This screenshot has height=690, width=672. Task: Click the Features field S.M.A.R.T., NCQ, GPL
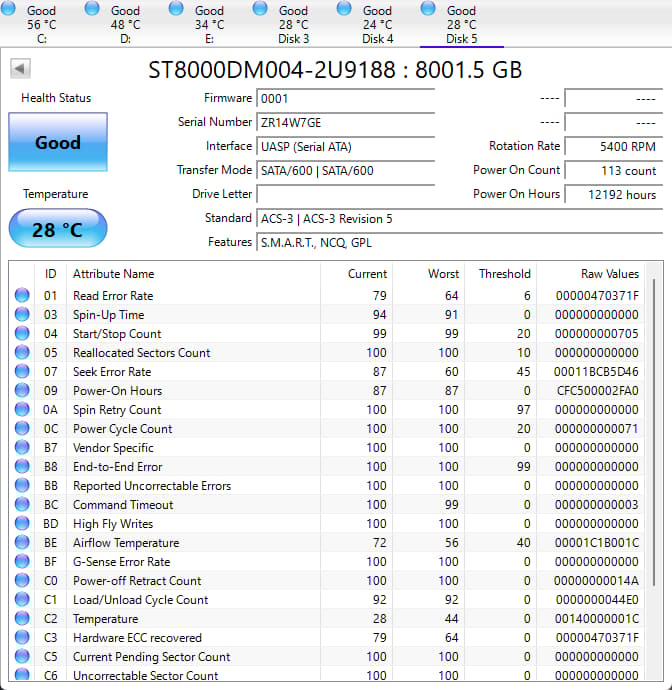459,242
